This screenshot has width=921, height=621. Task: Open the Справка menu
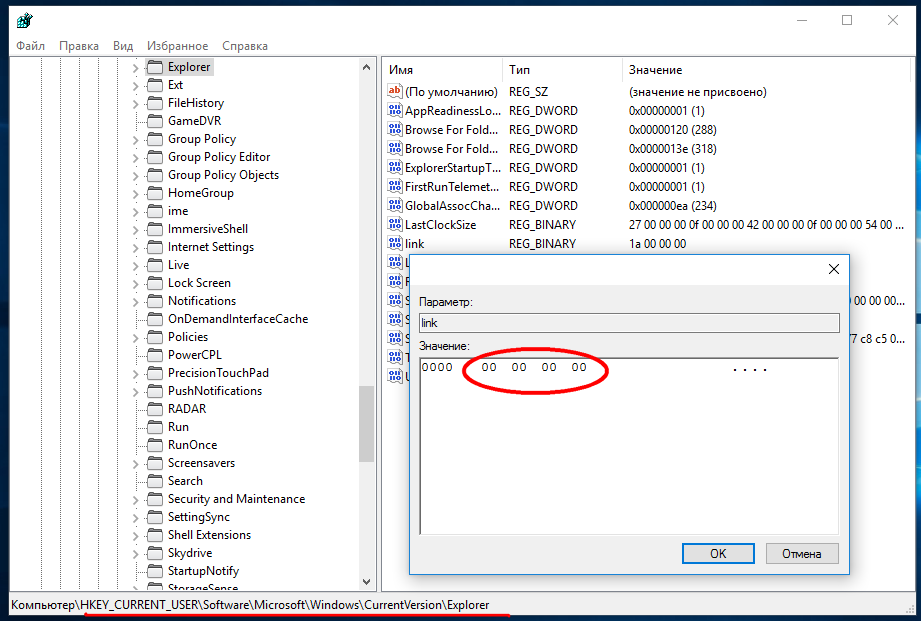[x=245, y=46]
